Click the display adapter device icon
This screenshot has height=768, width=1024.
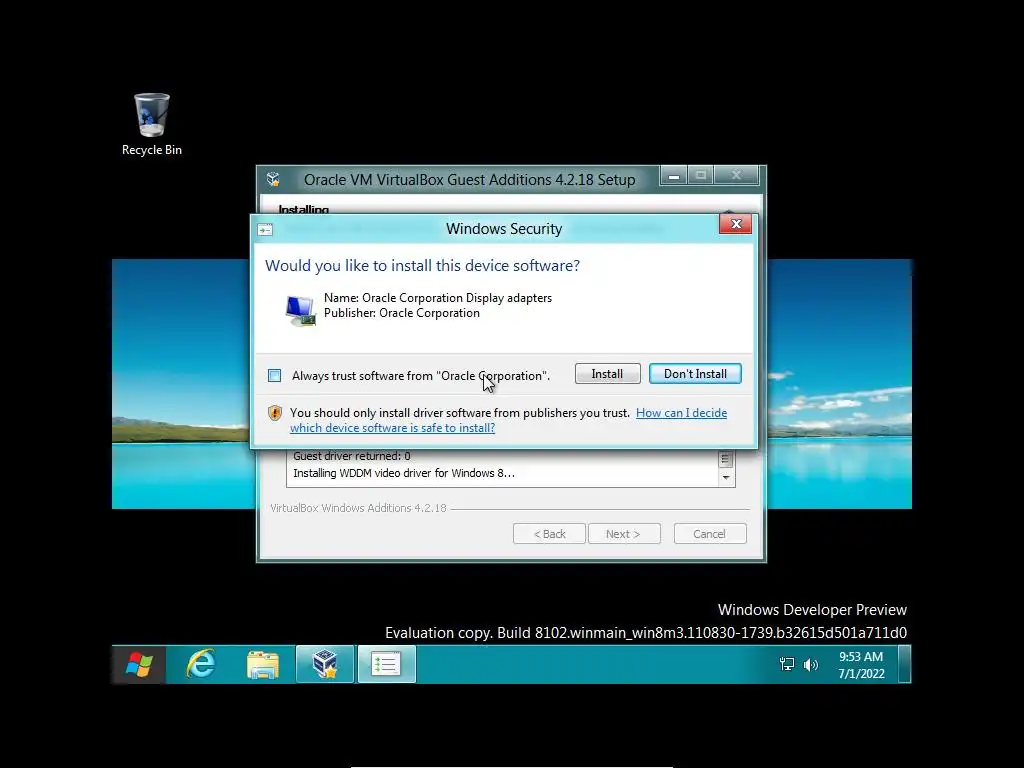pos(300,310)
